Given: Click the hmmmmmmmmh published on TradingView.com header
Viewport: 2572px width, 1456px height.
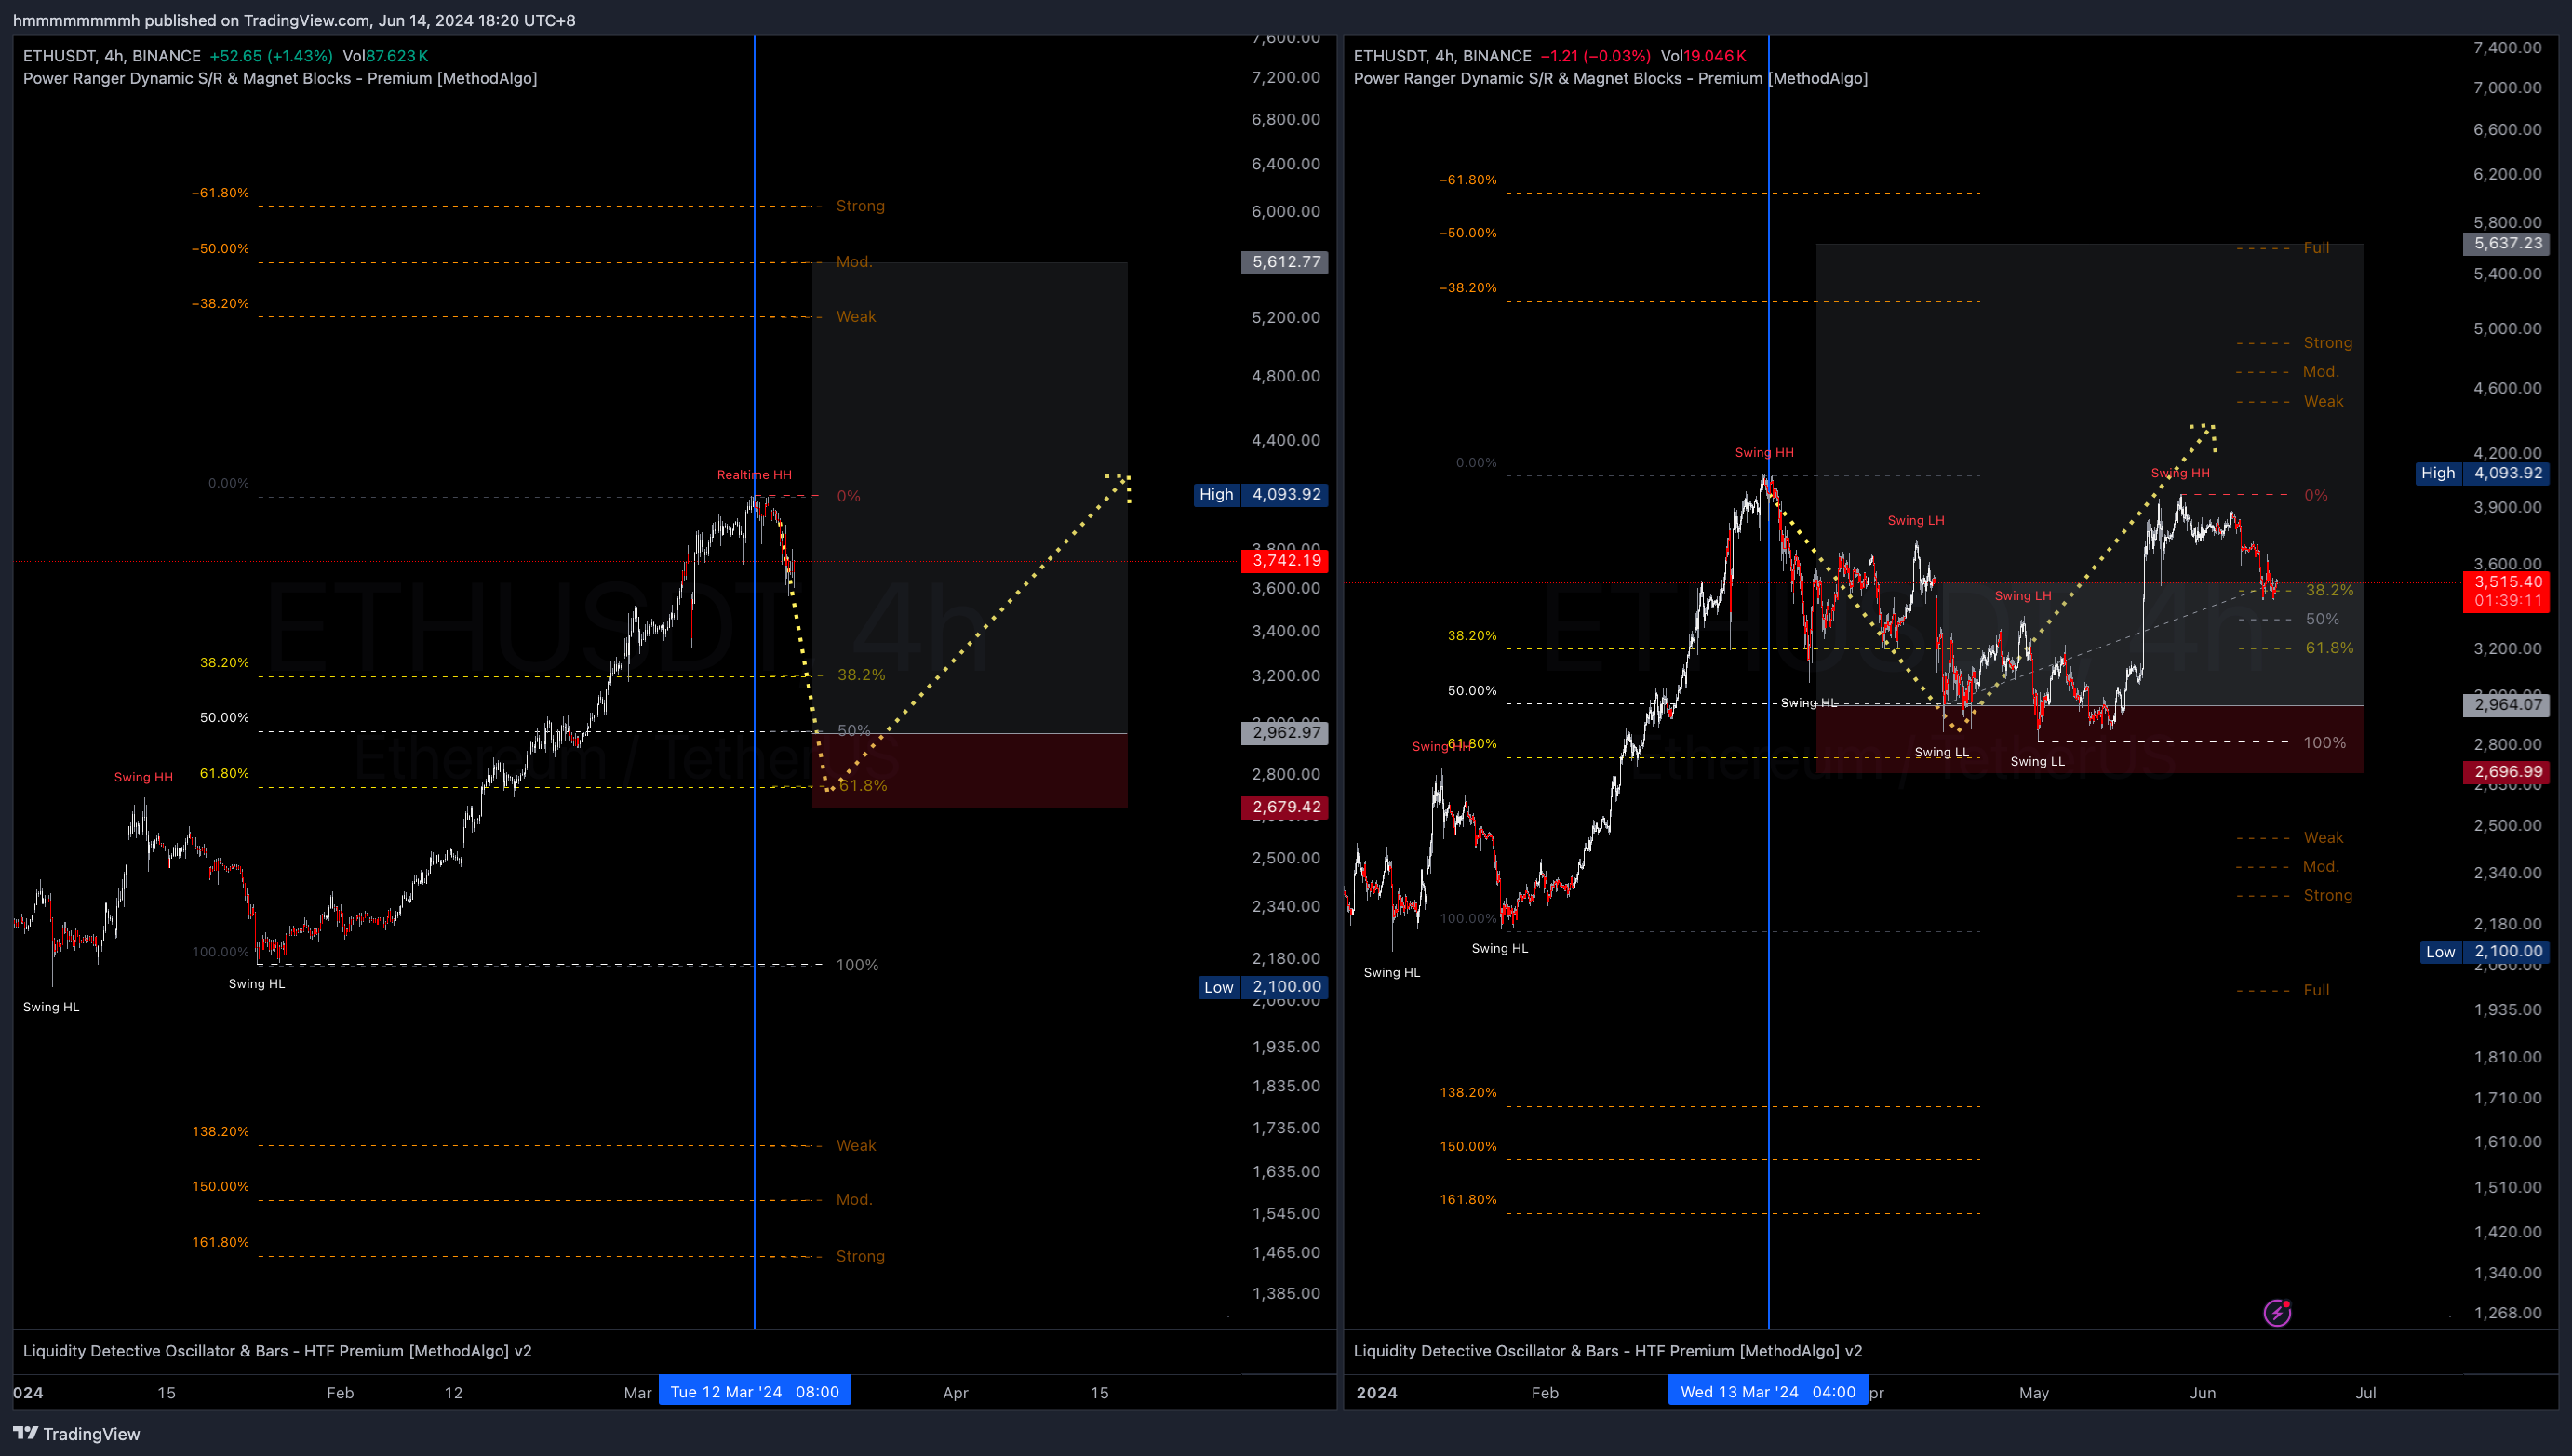Looking at the screenshot, I should tap(293, 20).
